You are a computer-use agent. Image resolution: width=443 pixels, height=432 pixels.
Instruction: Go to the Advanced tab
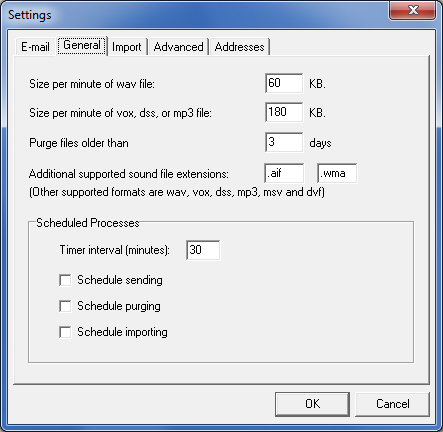pos(178,47)
